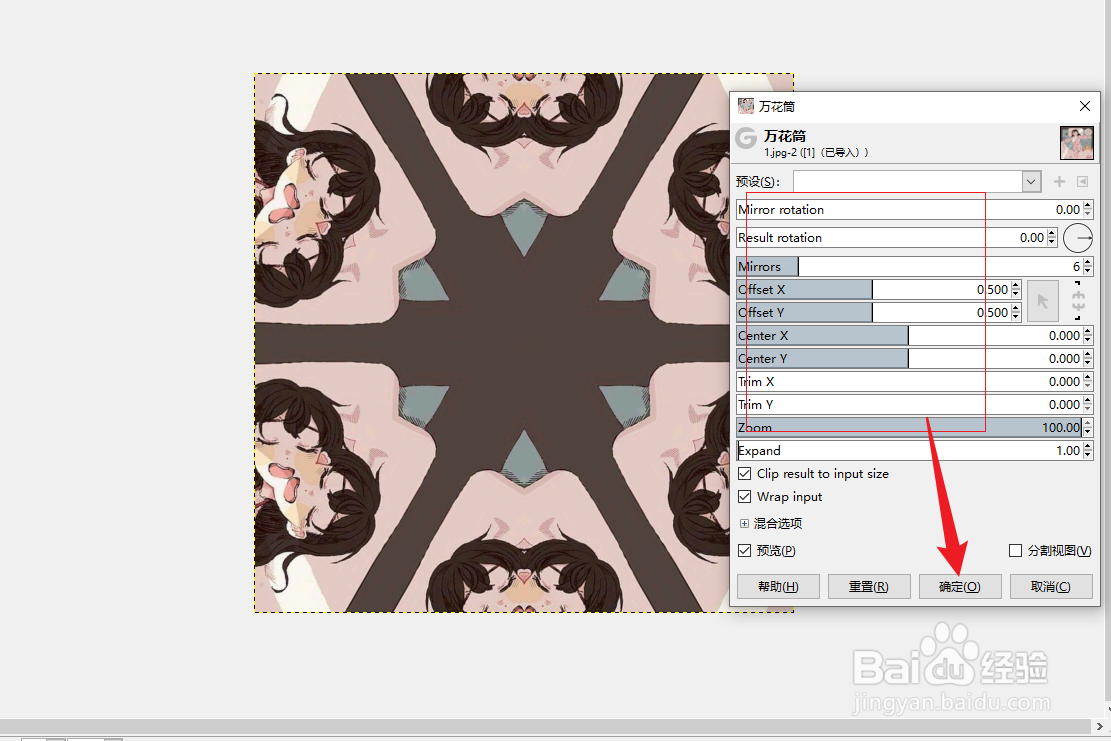This screenshot has height=741, width=1111.
Task: Save current settings as a named preset
Action: coord(1059,181)
